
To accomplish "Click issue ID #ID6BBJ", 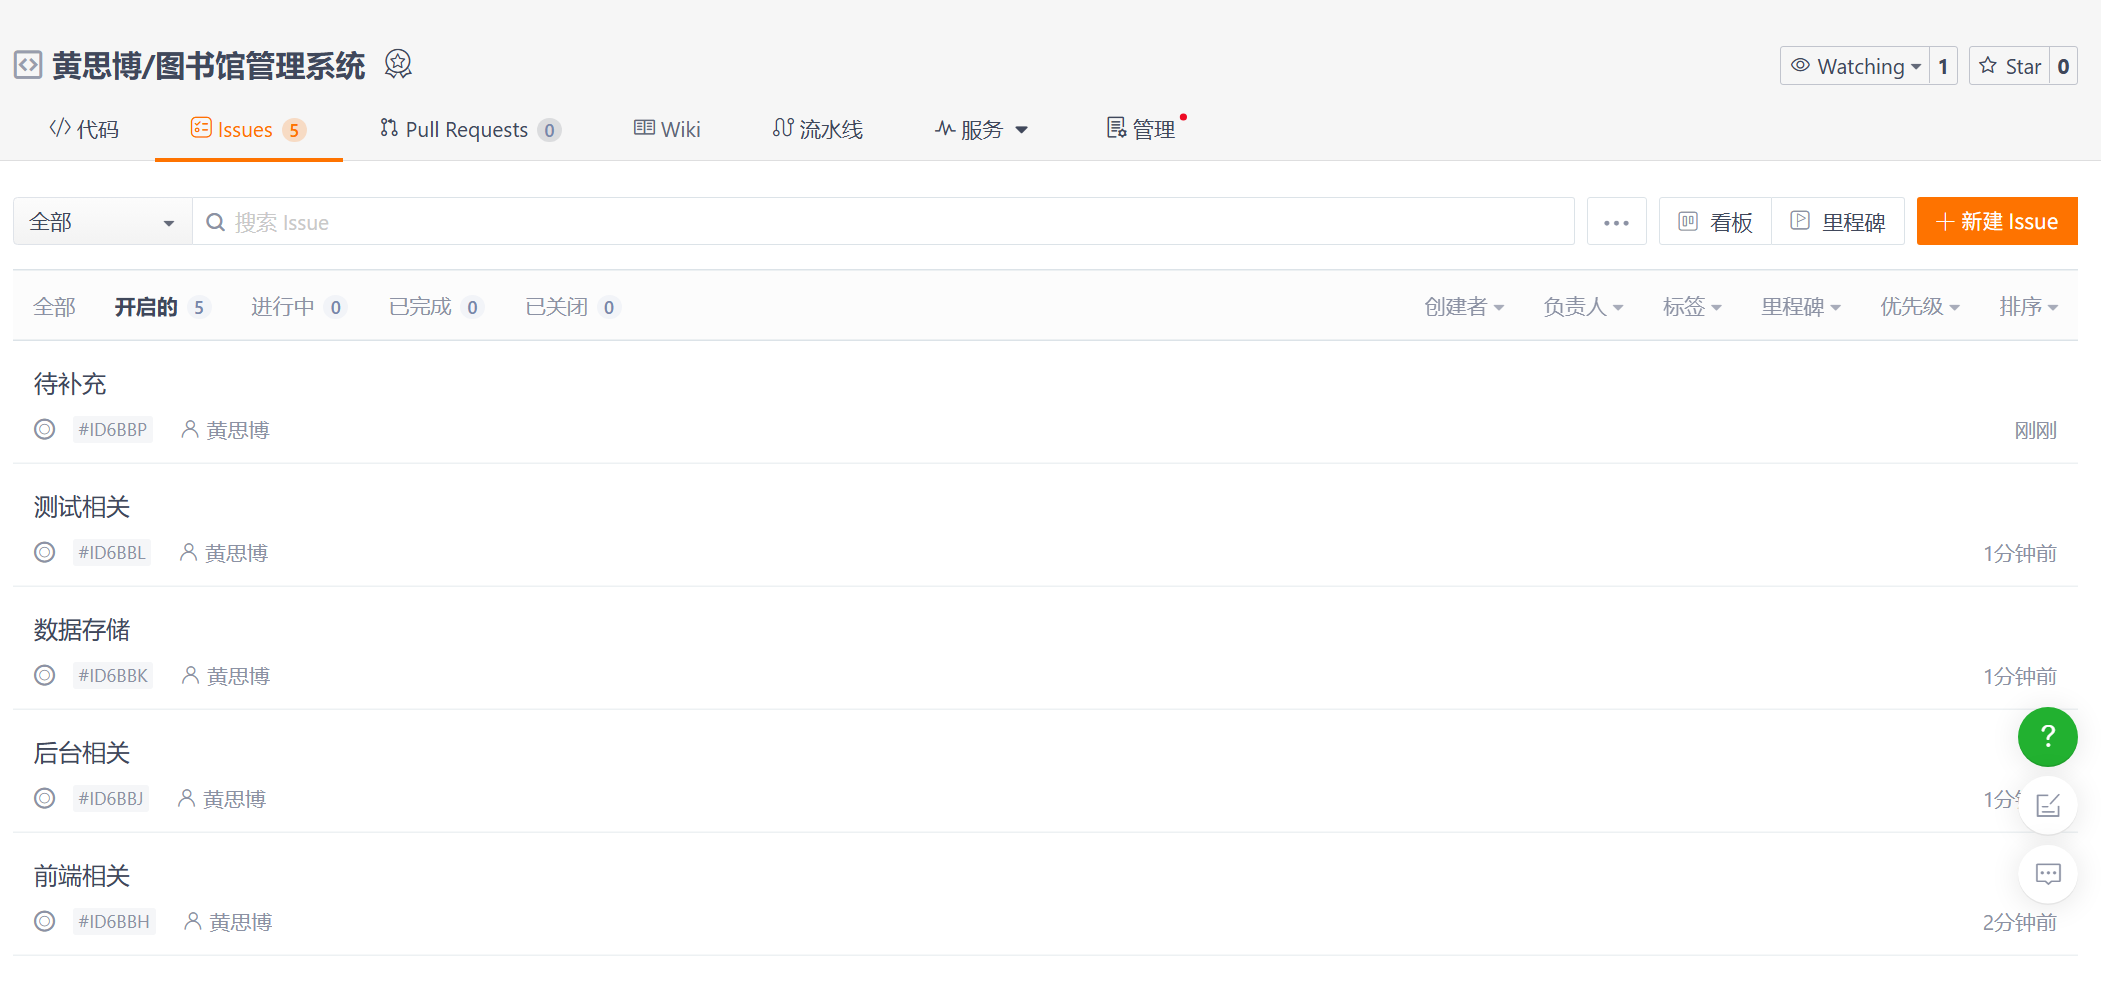I will tap(111, 799).
